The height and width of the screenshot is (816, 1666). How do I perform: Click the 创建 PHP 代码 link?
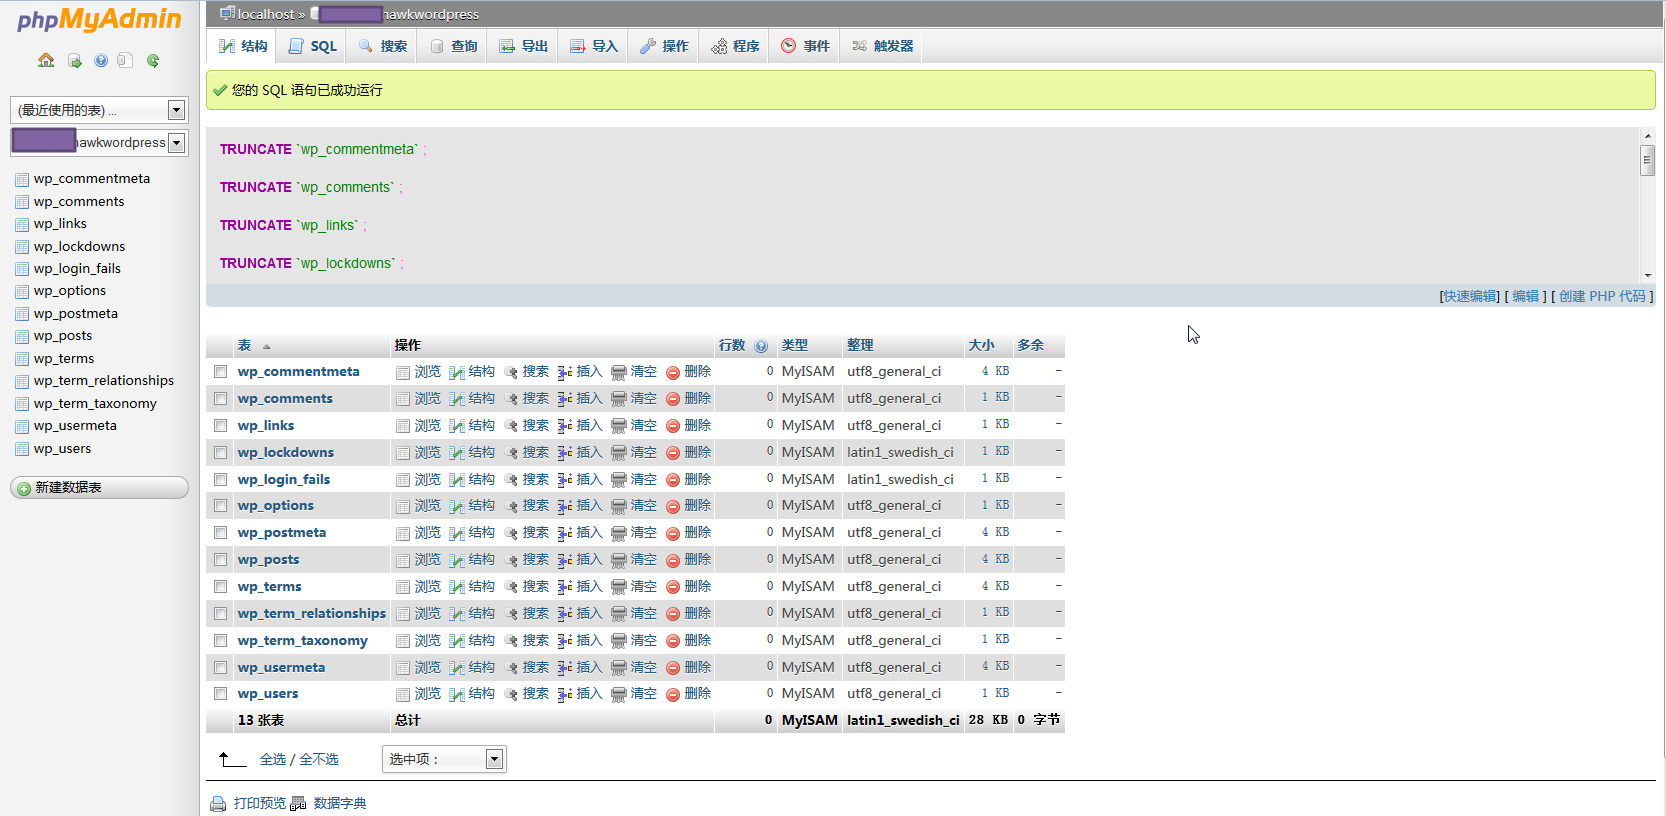click(x=1602, y=296)
